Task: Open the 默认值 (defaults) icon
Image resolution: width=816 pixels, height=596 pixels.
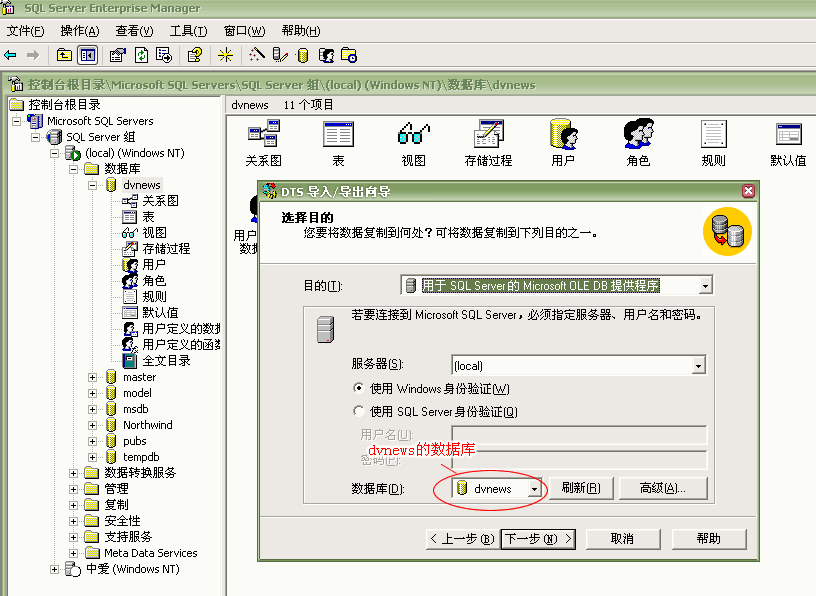Action: coord(787,137)
